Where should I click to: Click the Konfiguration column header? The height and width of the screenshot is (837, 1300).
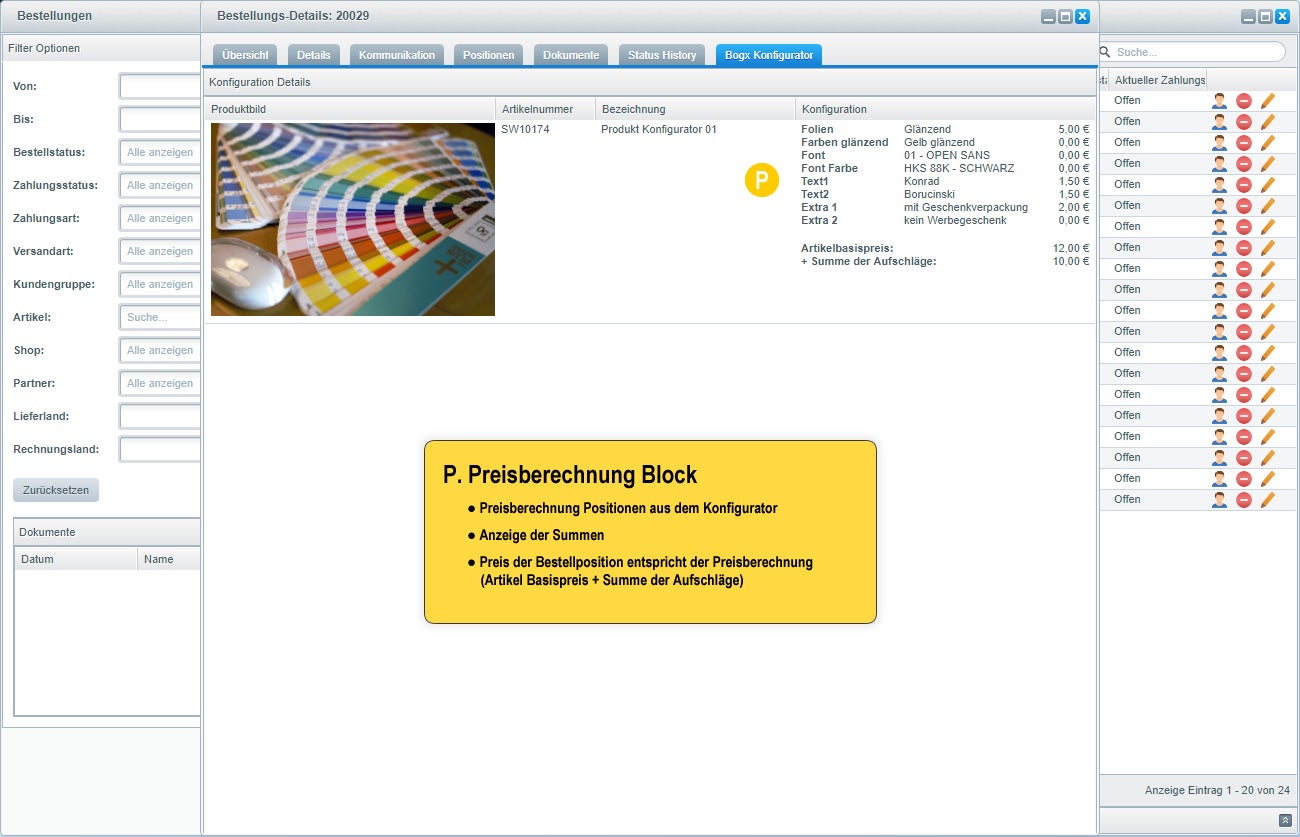pyautogui.click(x=946, y=109)
